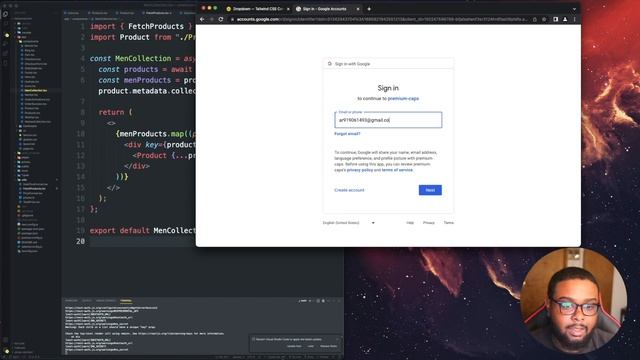
Task: Close the Dropdown – Tailwind CSS tab
Action: [288, 9]
